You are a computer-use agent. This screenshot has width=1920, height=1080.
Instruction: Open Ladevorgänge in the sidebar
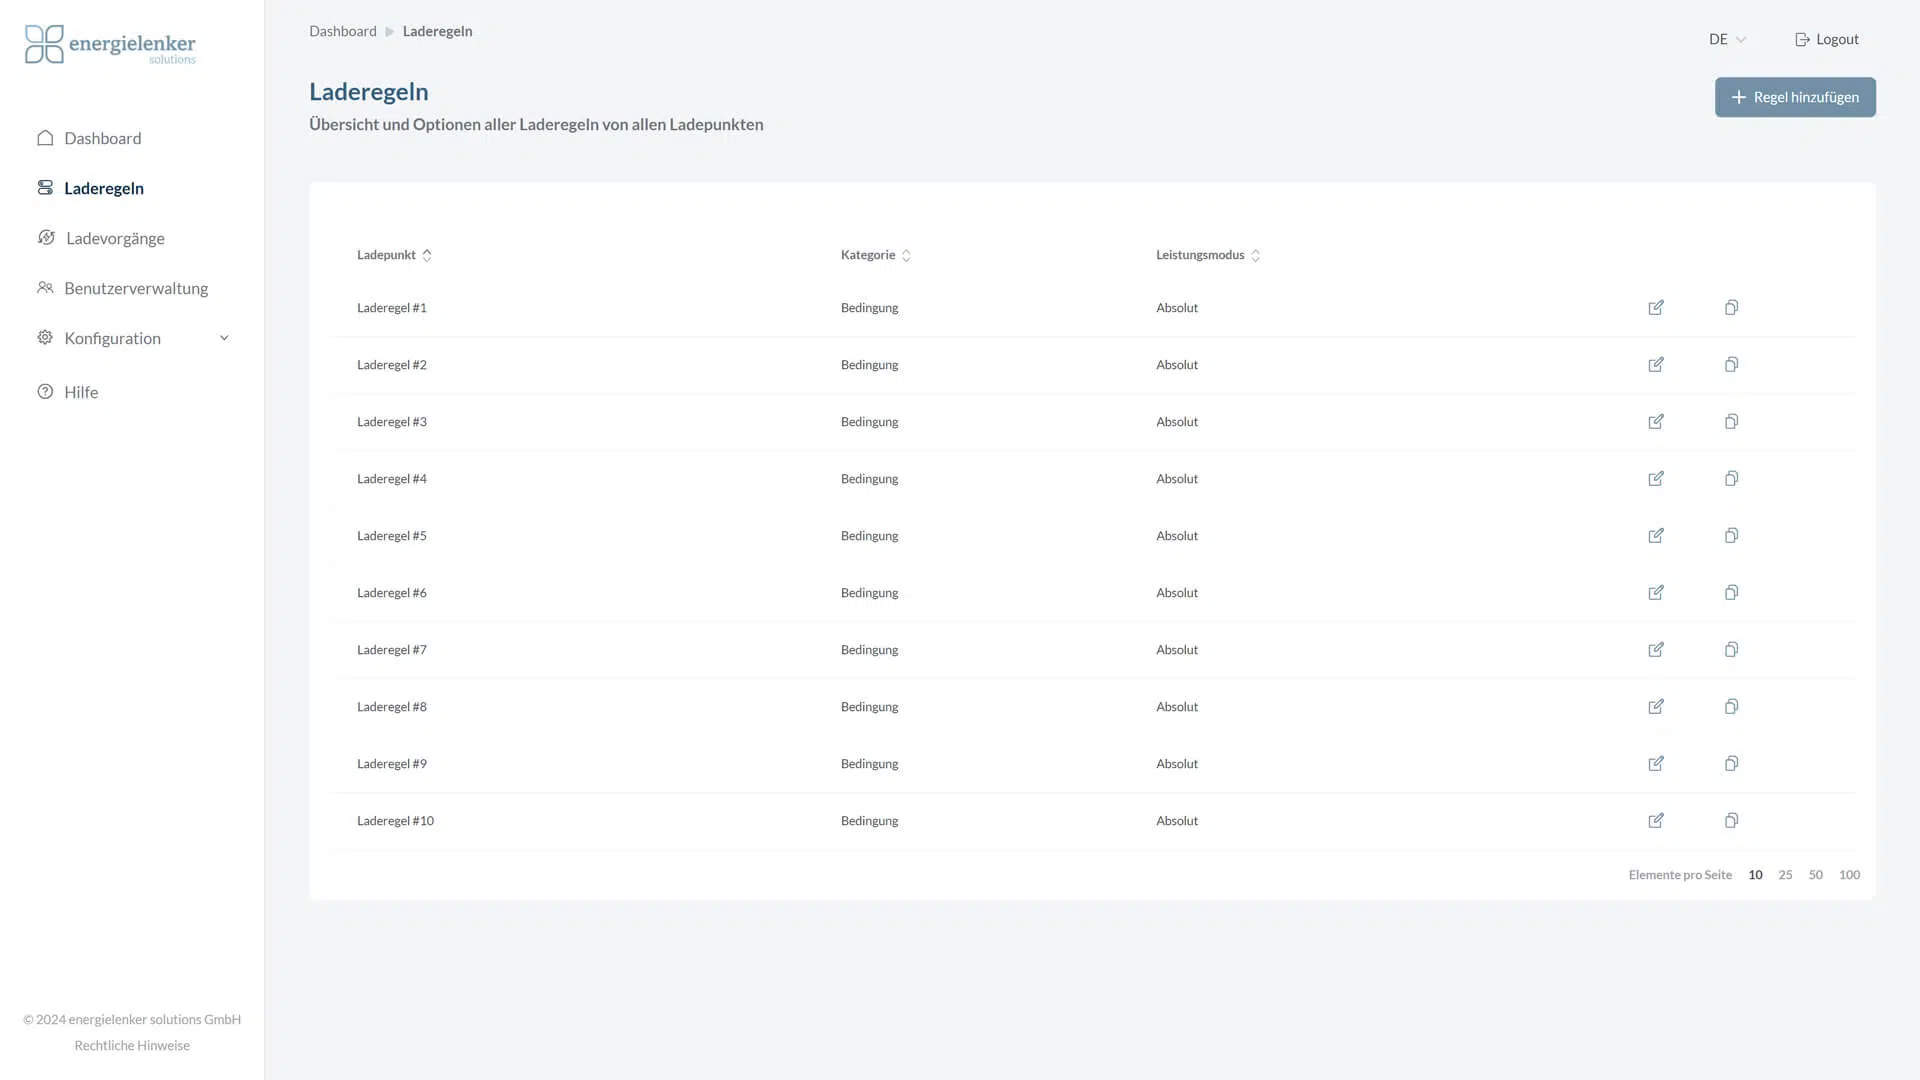click(115, 238)
